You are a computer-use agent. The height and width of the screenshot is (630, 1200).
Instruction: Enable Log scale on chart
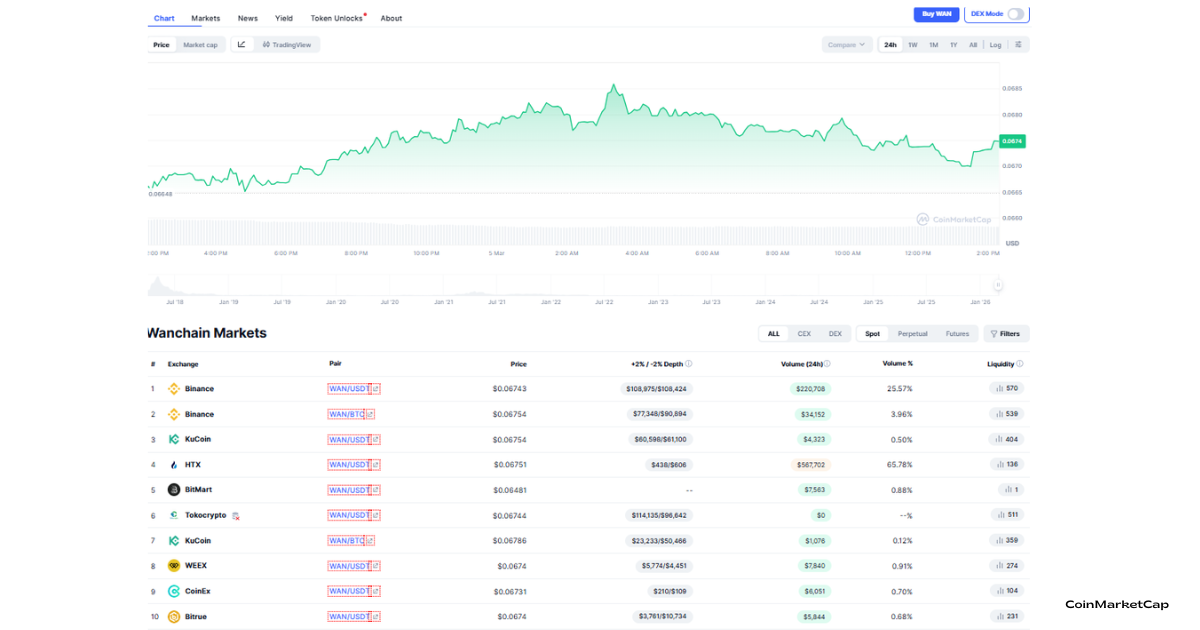pos(995,44)
